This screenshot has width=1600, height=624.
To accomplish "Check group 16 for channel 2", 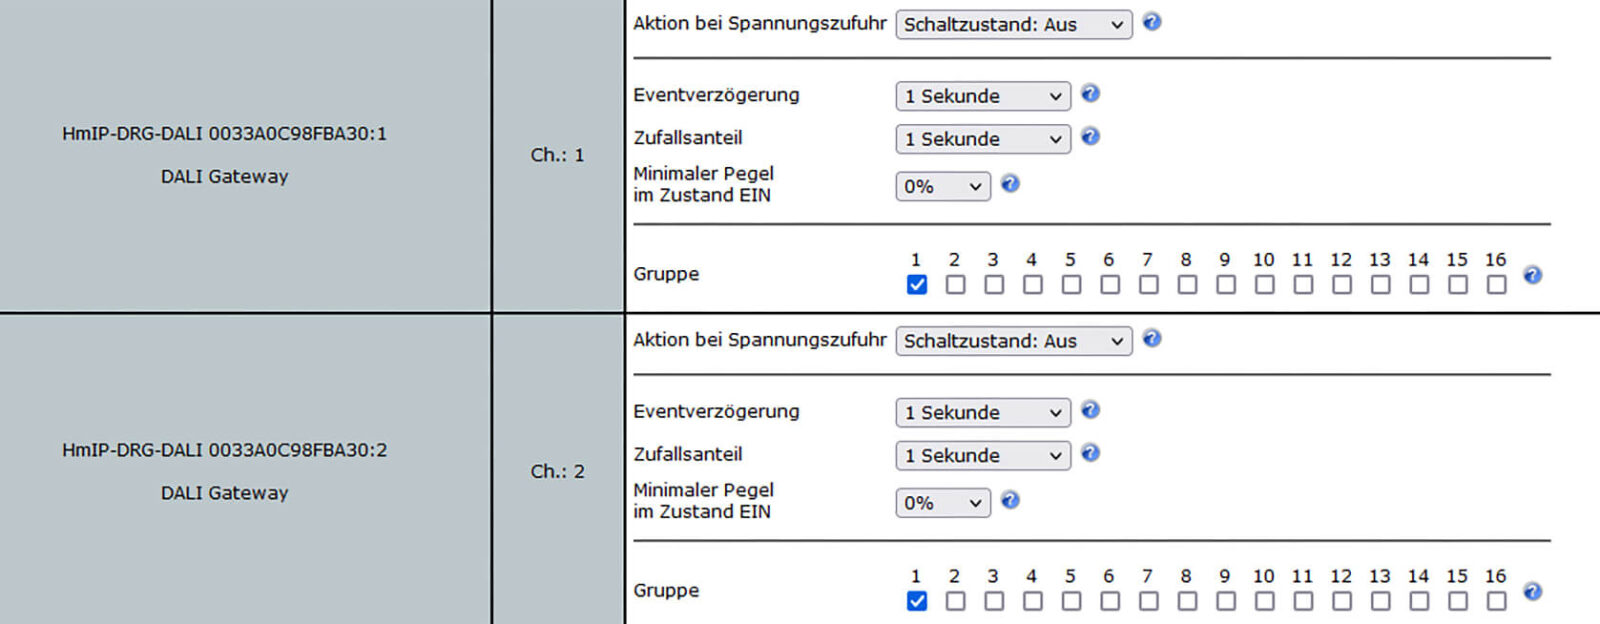I will click(1496, 601).
